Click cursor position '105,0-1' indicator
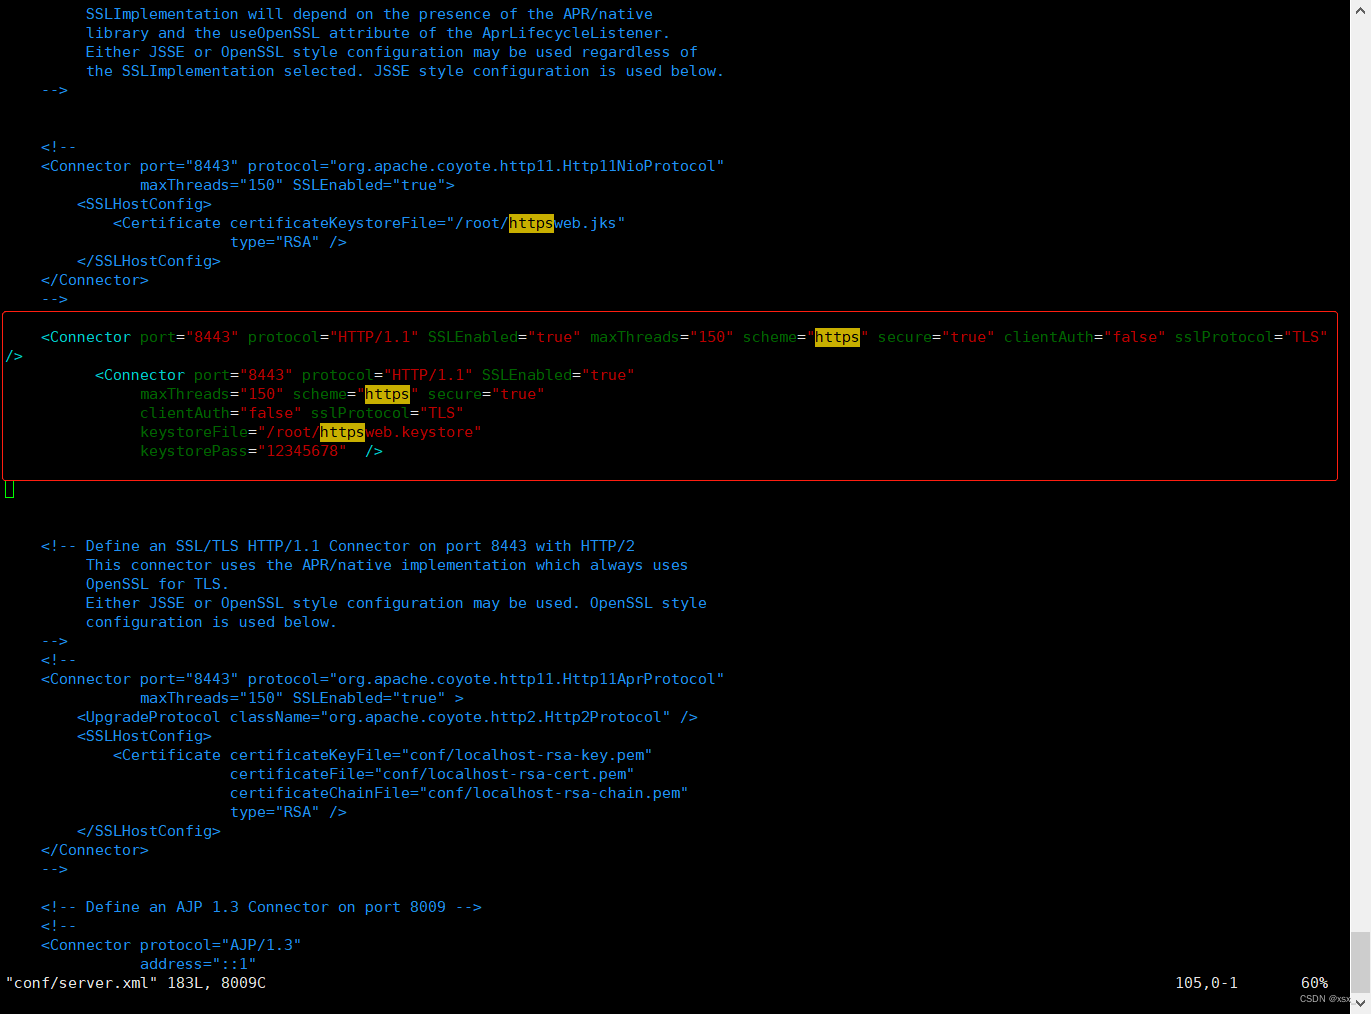1371x1014 pixels. (1207, 983)
